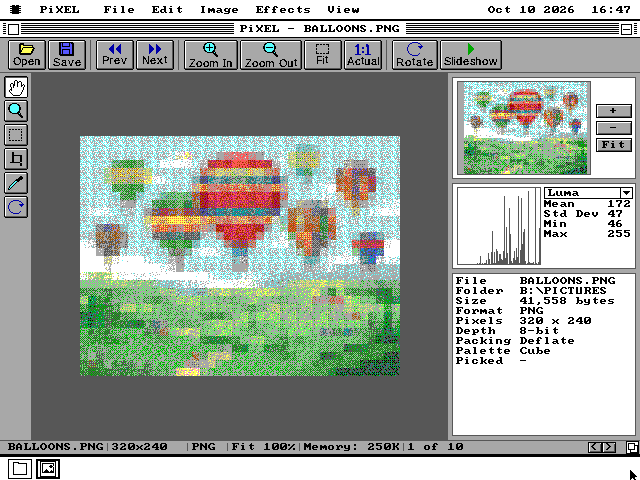
Task: Select the Magnifier zoom tool
Action: (16, 111)
